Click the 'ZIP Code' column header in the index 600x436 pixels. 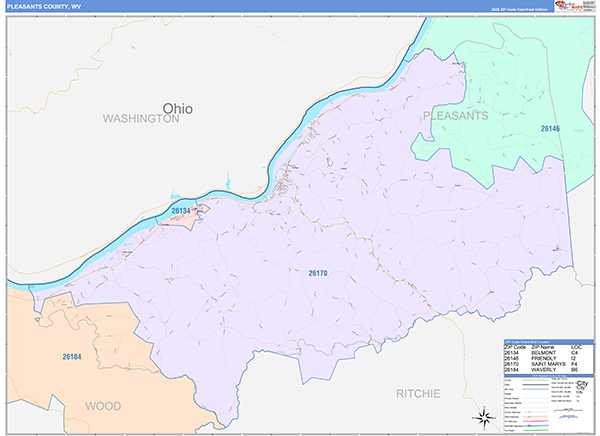[x=515, y=347]
